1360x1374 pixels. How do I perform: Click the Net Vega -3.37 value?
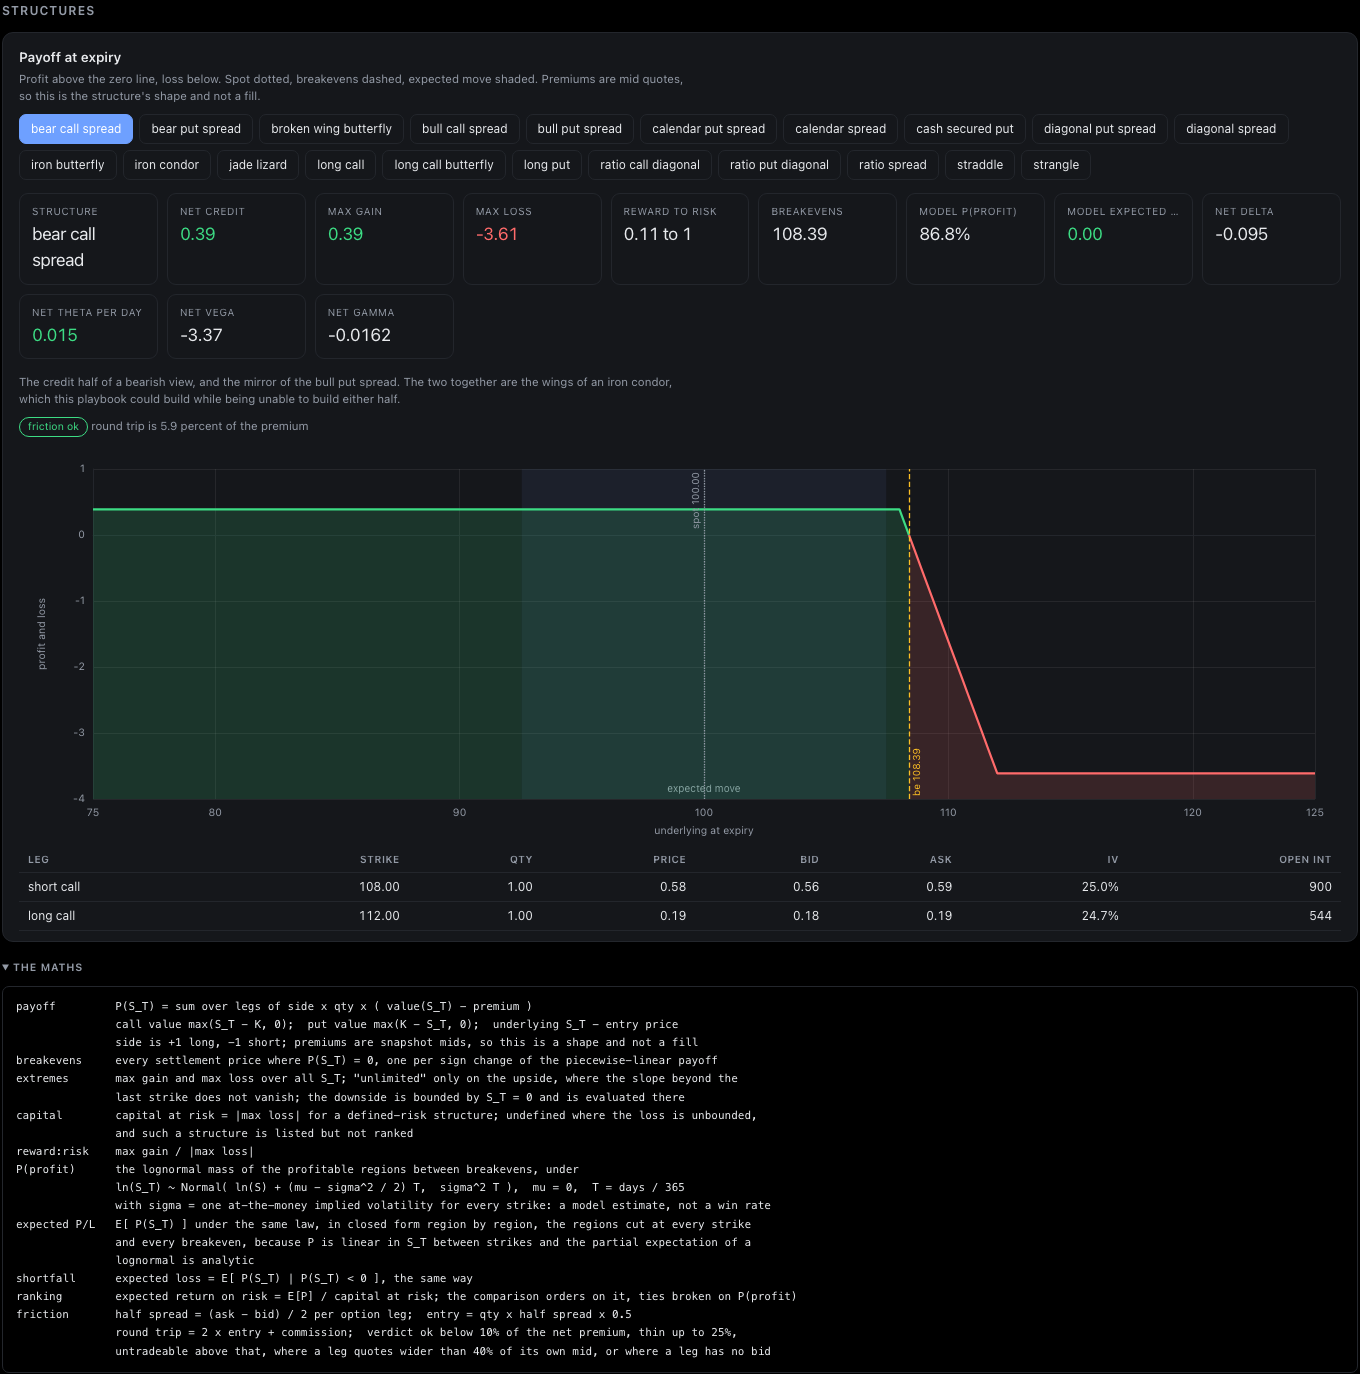pyautogui.click(x=201, y=335)
